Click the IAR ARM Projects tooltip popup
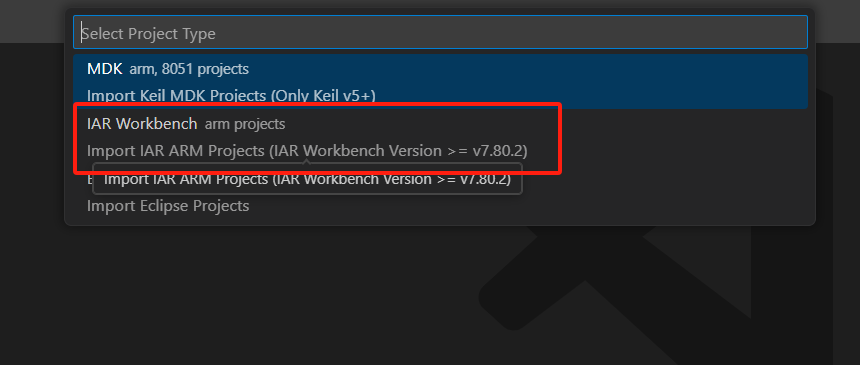 pyautogui.click(x=307, y=179)
